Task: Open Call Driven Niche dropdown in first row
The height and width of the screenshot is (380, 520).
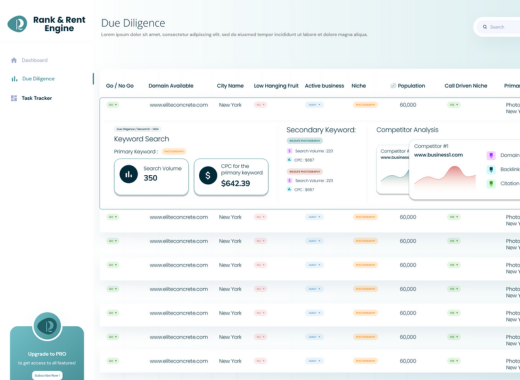Action: [x=454, y=105]
